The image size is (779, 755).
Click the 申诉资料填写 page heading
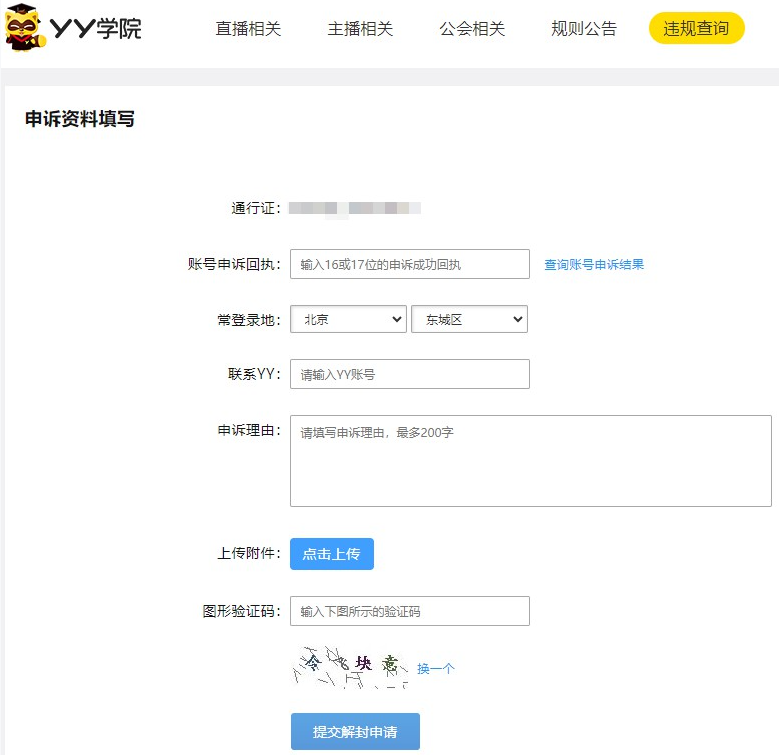click(x=80, y=120)
